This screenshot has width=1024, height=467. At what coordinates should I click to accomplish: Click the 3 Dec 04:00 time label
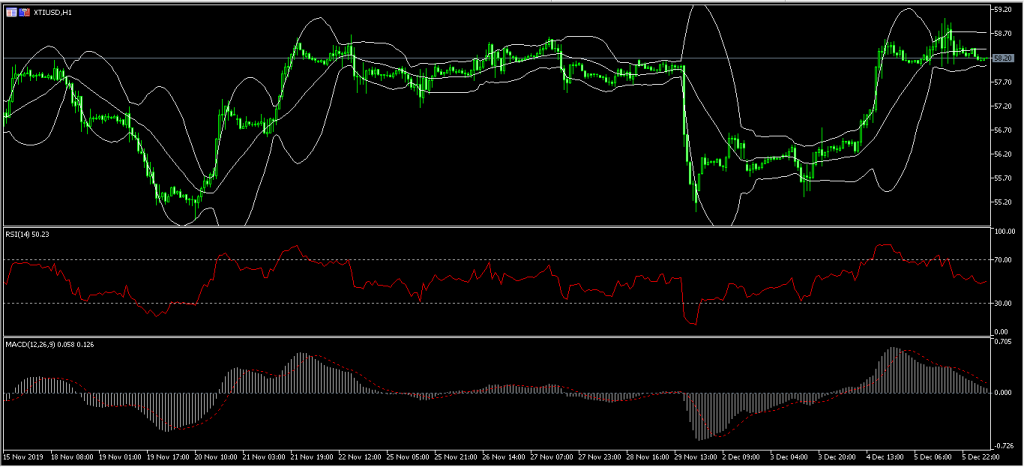click(x=789, y=456)
